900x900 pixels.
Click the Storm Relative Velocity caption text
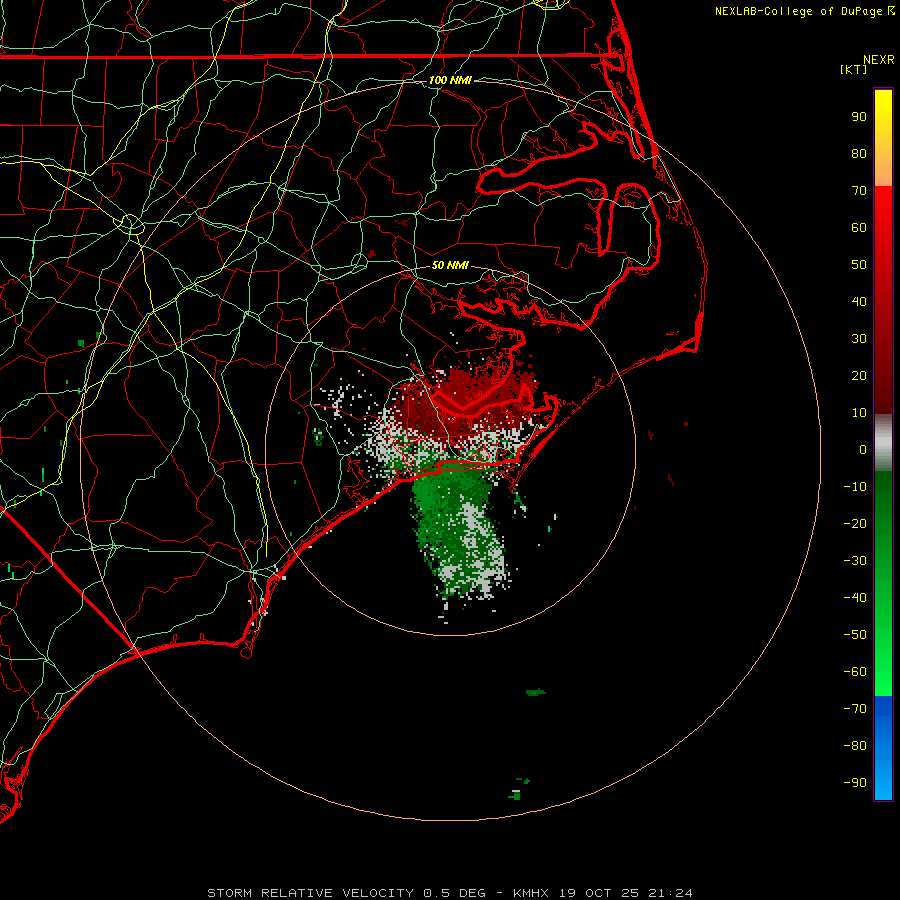tap(449, 893)
